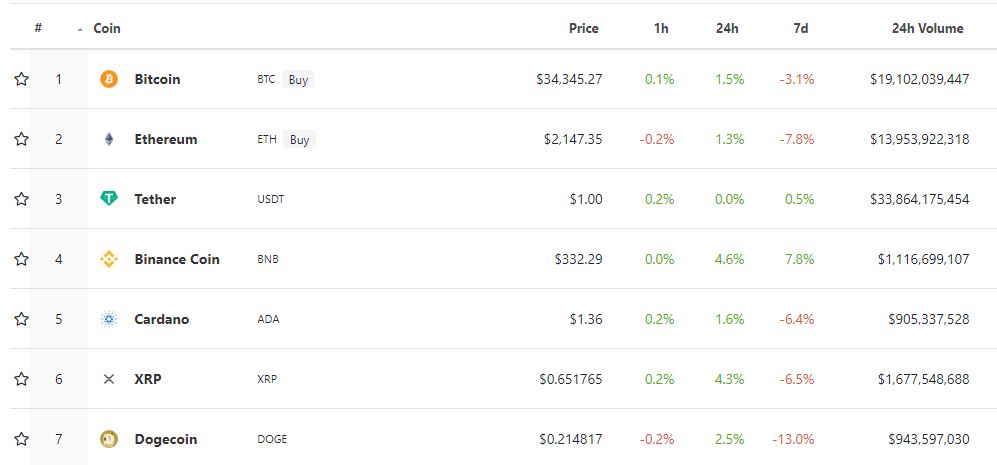997x465 pixels.
Task: Star Dogecoin as a favorite
Action: pyautogui.click(x=22, y=439)
